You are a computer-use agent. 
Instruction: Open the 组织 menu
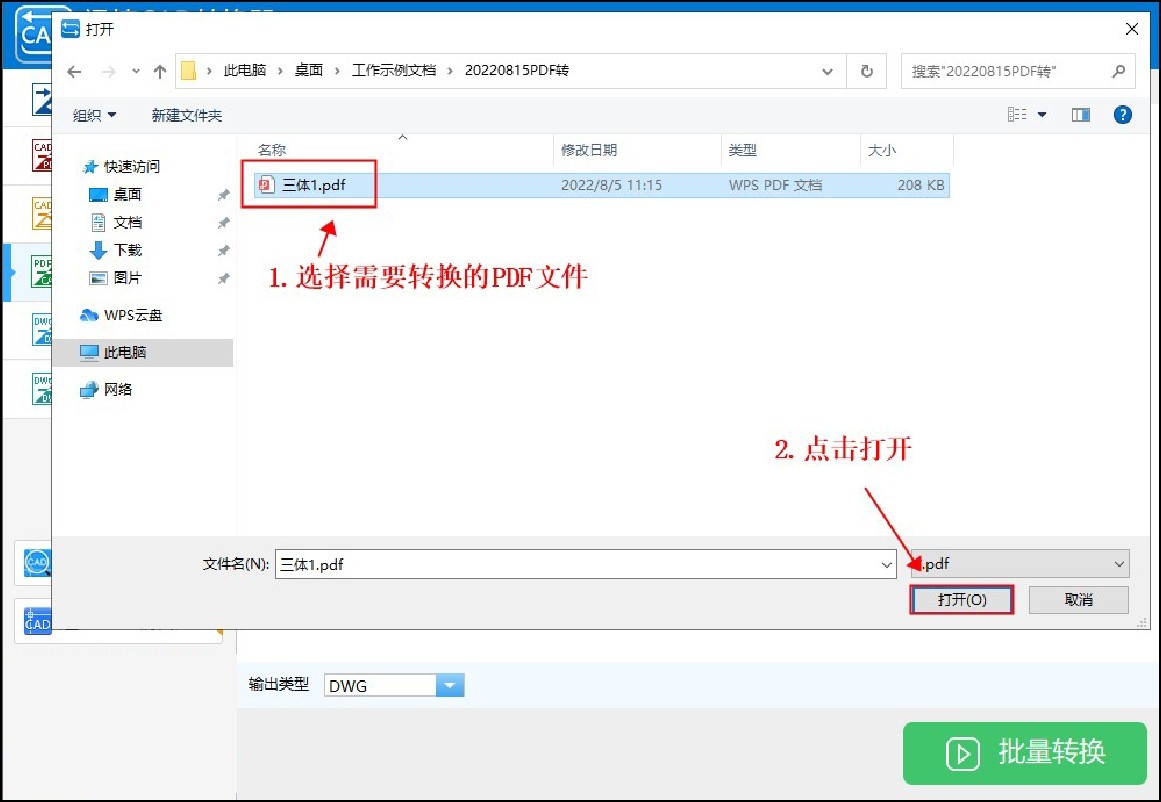(x=93, y=114)
